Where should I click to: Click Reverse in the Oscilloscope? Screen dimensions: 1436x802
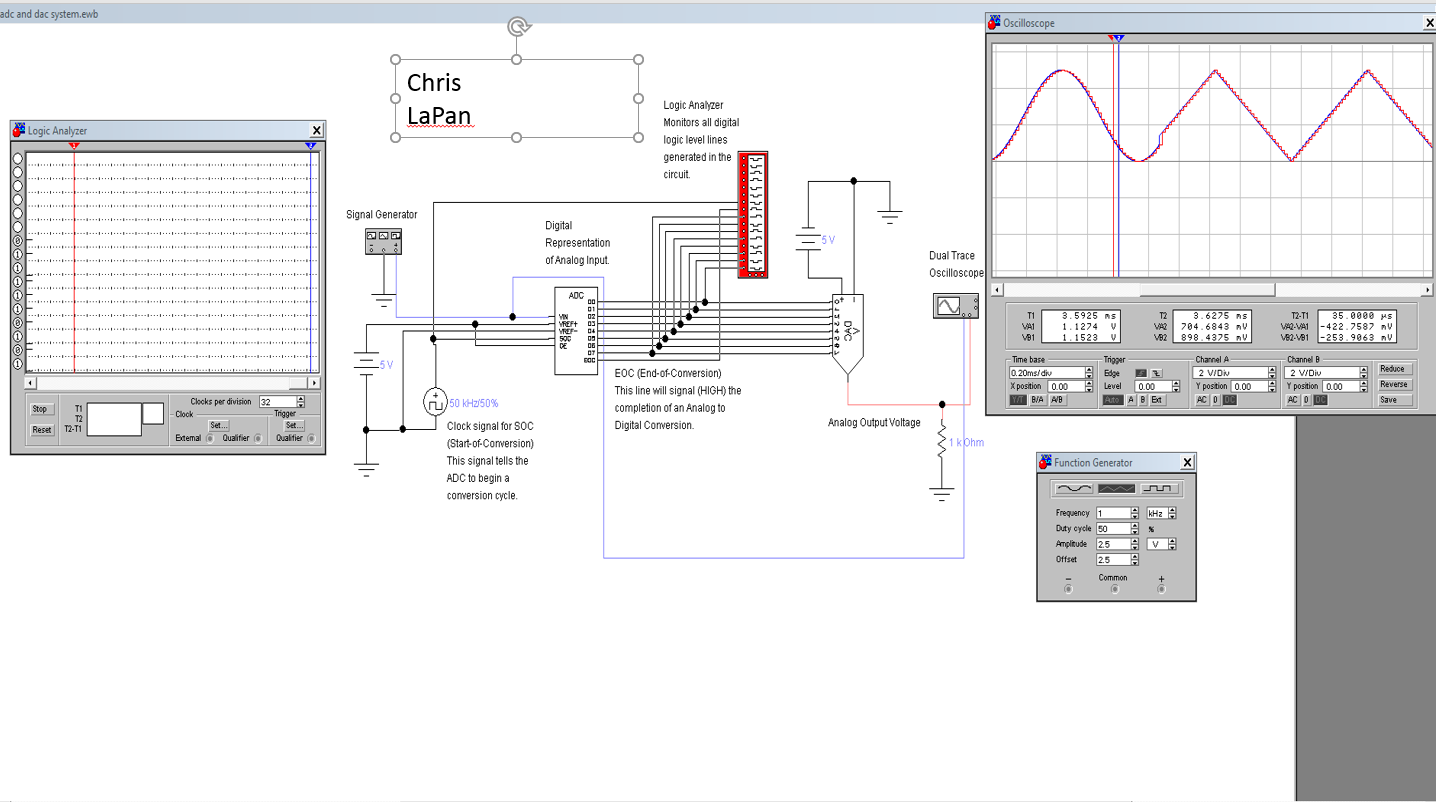(1393, 384)
